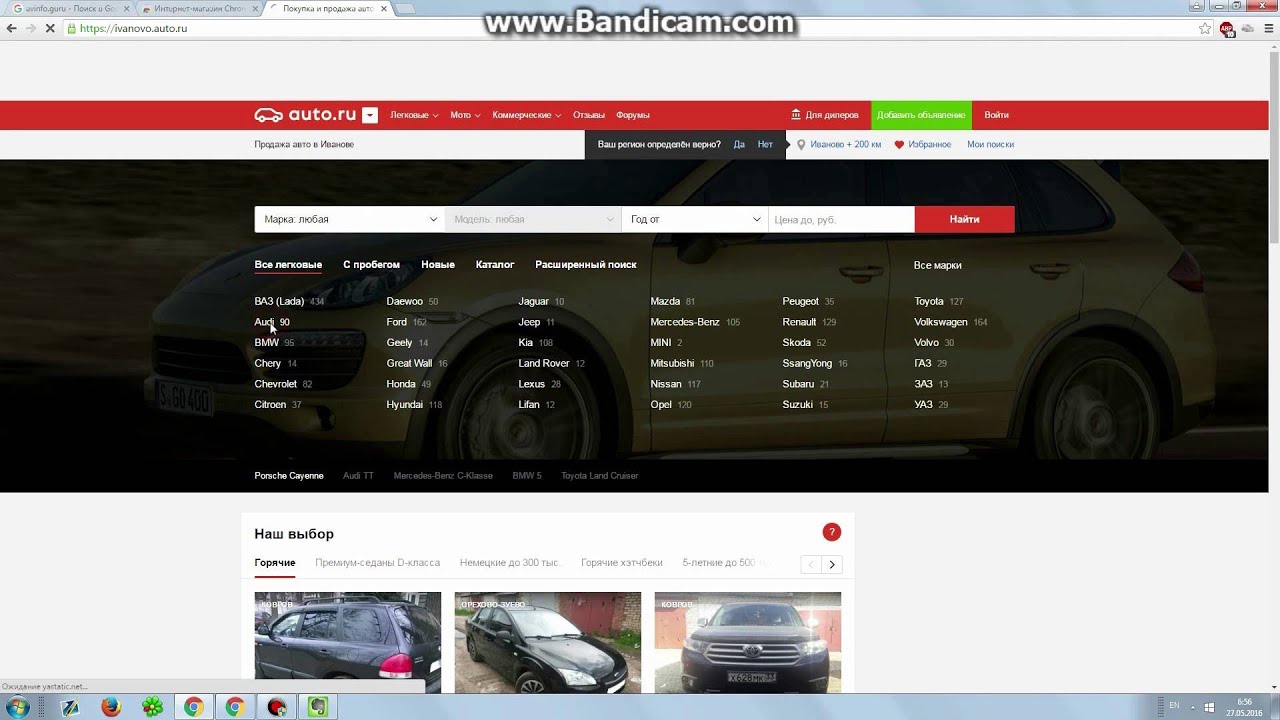Choose the Nissan brand link
Viewport: 1280px width, 720px height.
tap(666, 384)
